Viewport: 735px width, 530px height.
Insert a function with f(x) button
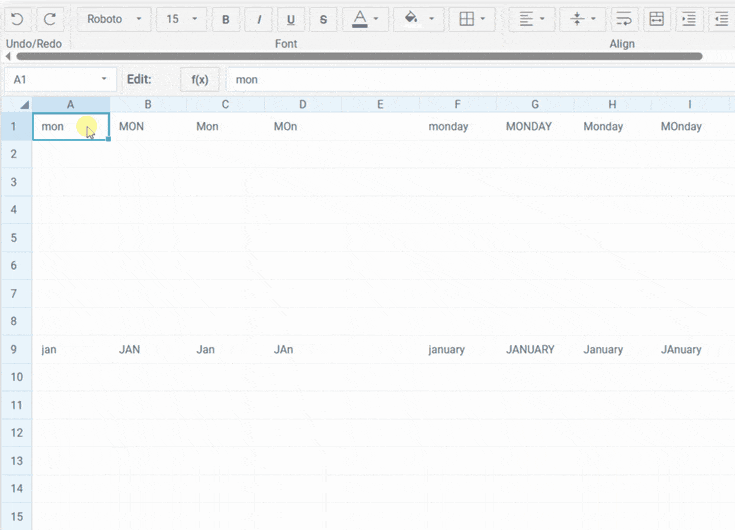click(199, 80)
